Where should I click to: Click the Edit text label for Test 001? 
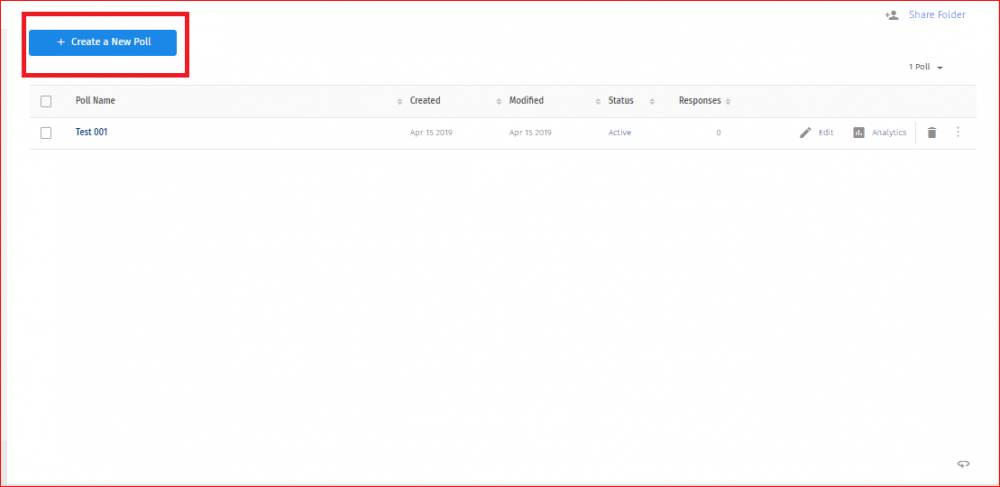pos(826,133)
